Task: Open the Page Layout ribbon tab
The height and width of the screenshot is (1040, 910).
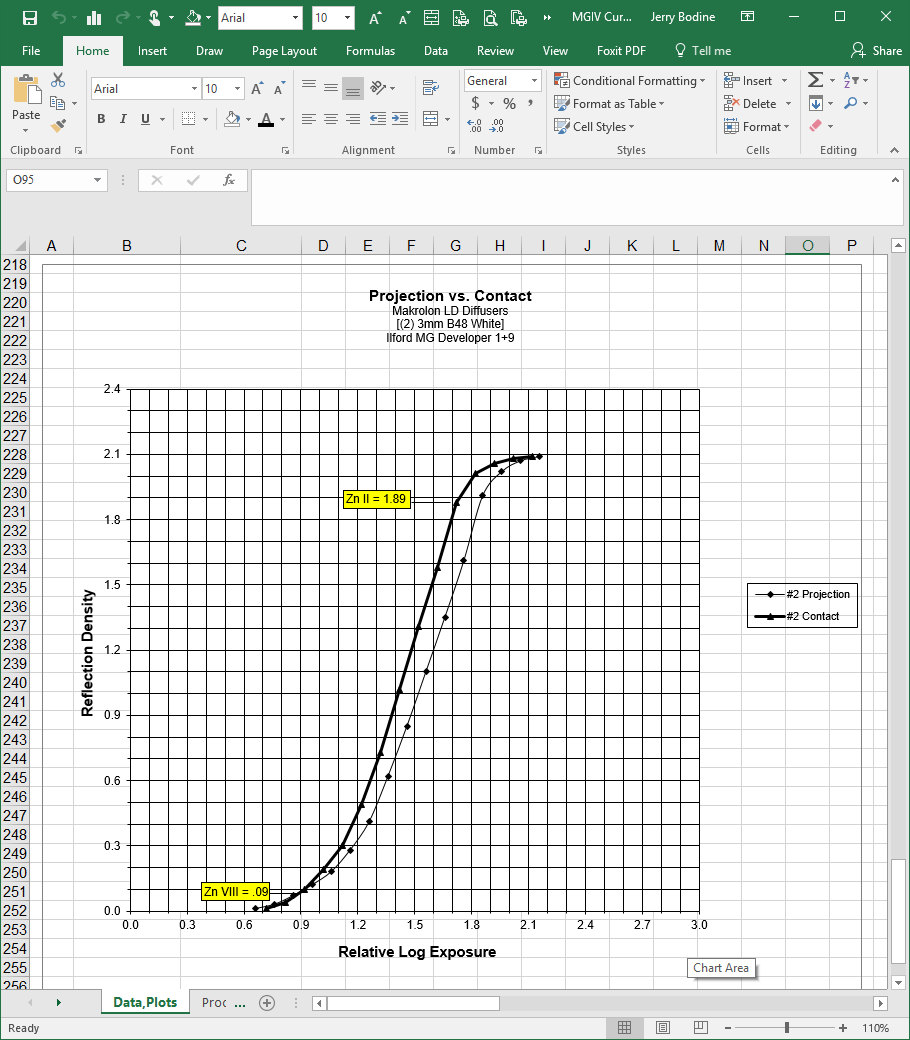Action: click(284, 51)
